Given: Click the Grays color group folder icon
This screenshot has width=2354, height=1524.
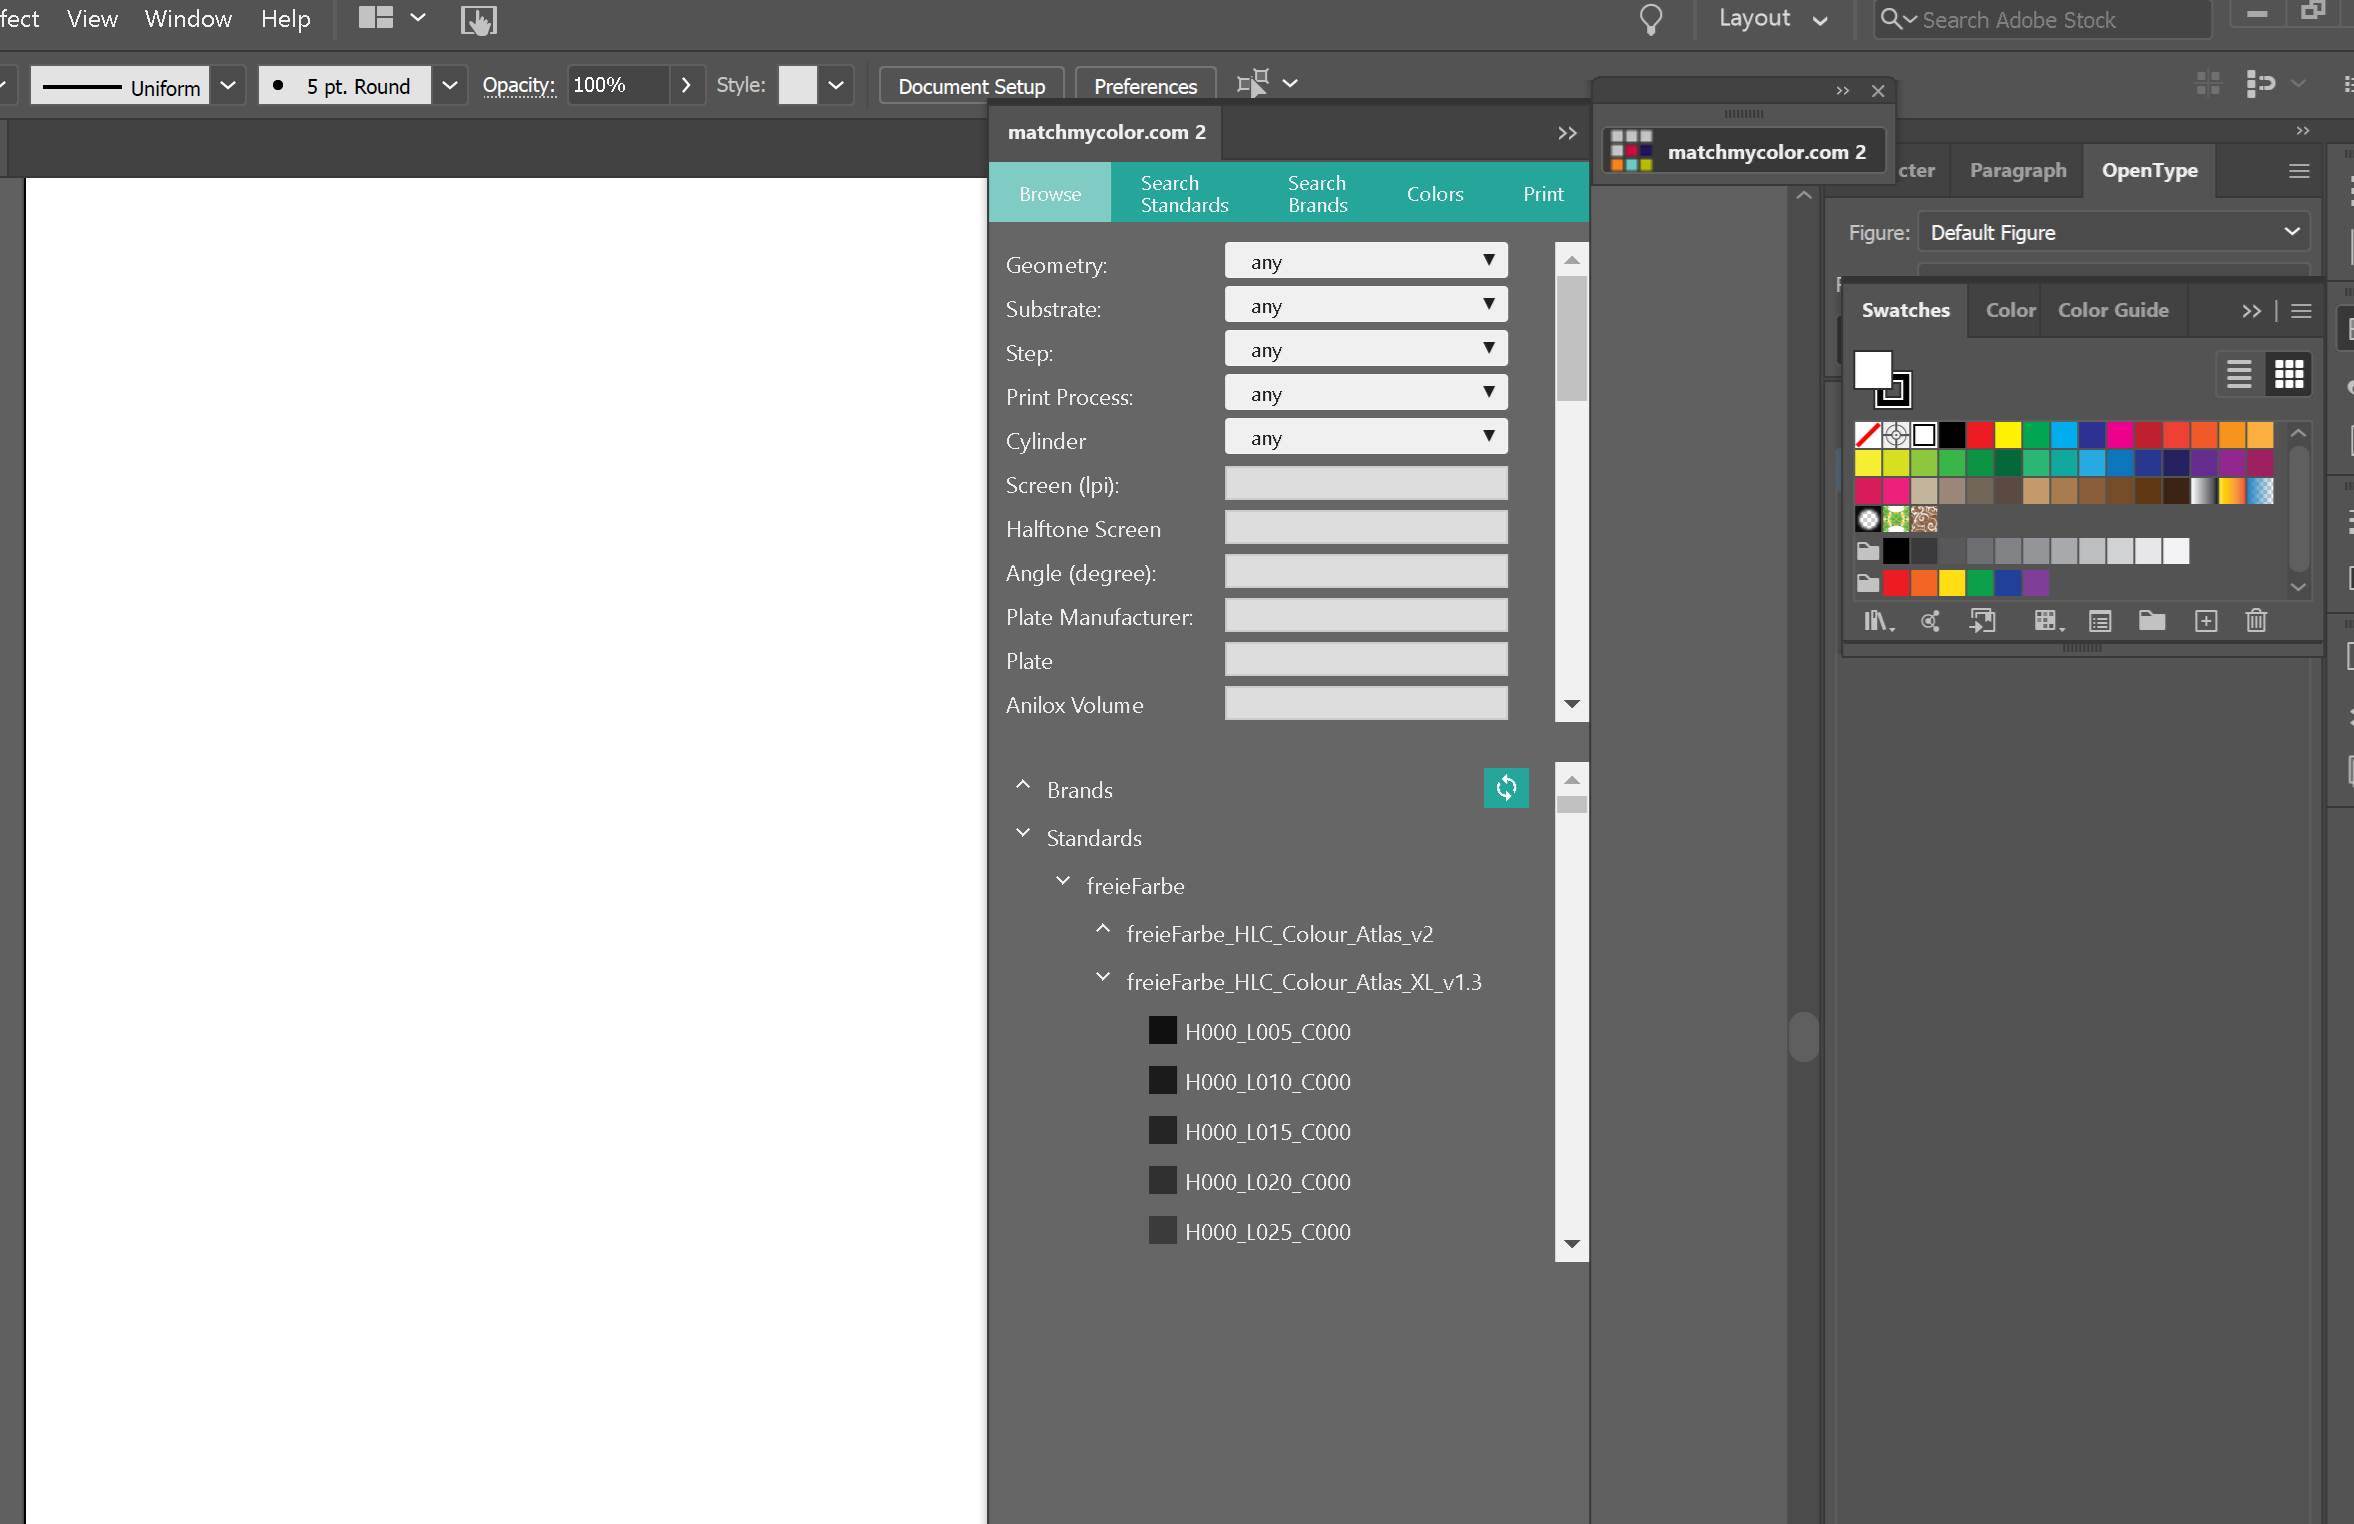Looking at the screenshot, I should (x=1867, y=551).
